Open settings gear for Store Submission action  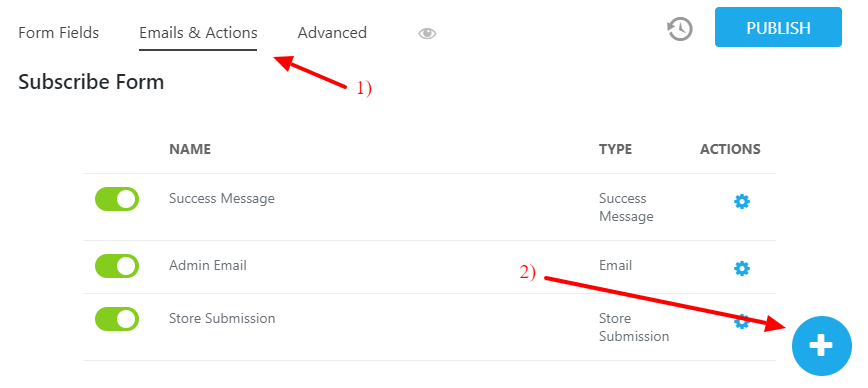(x=741, y=321)
